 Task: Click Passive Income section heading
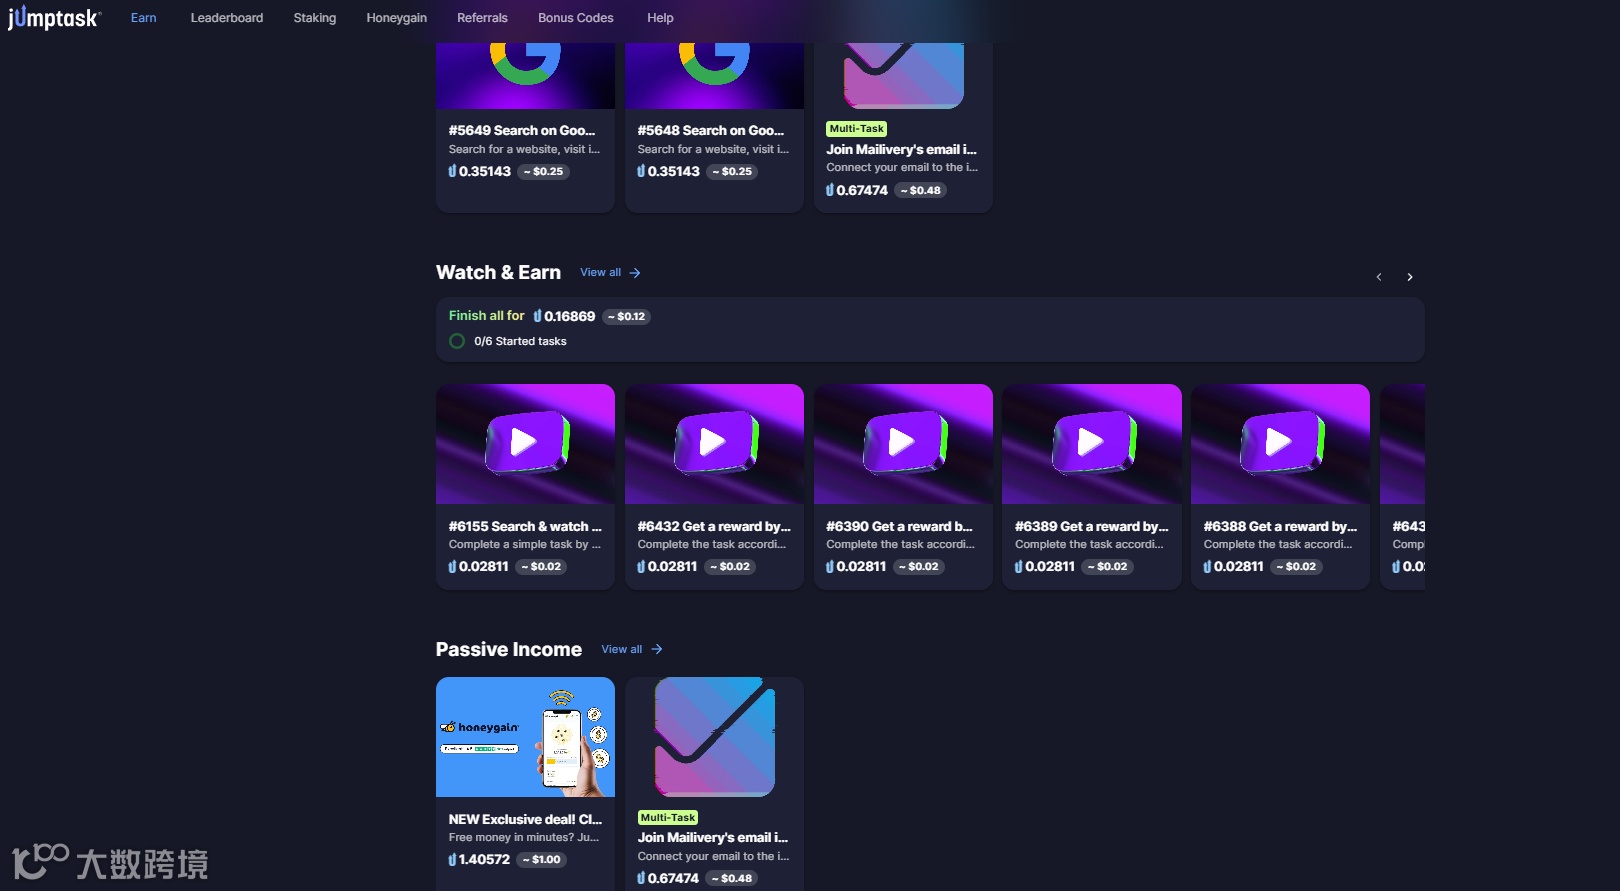(x=509, y=649)
